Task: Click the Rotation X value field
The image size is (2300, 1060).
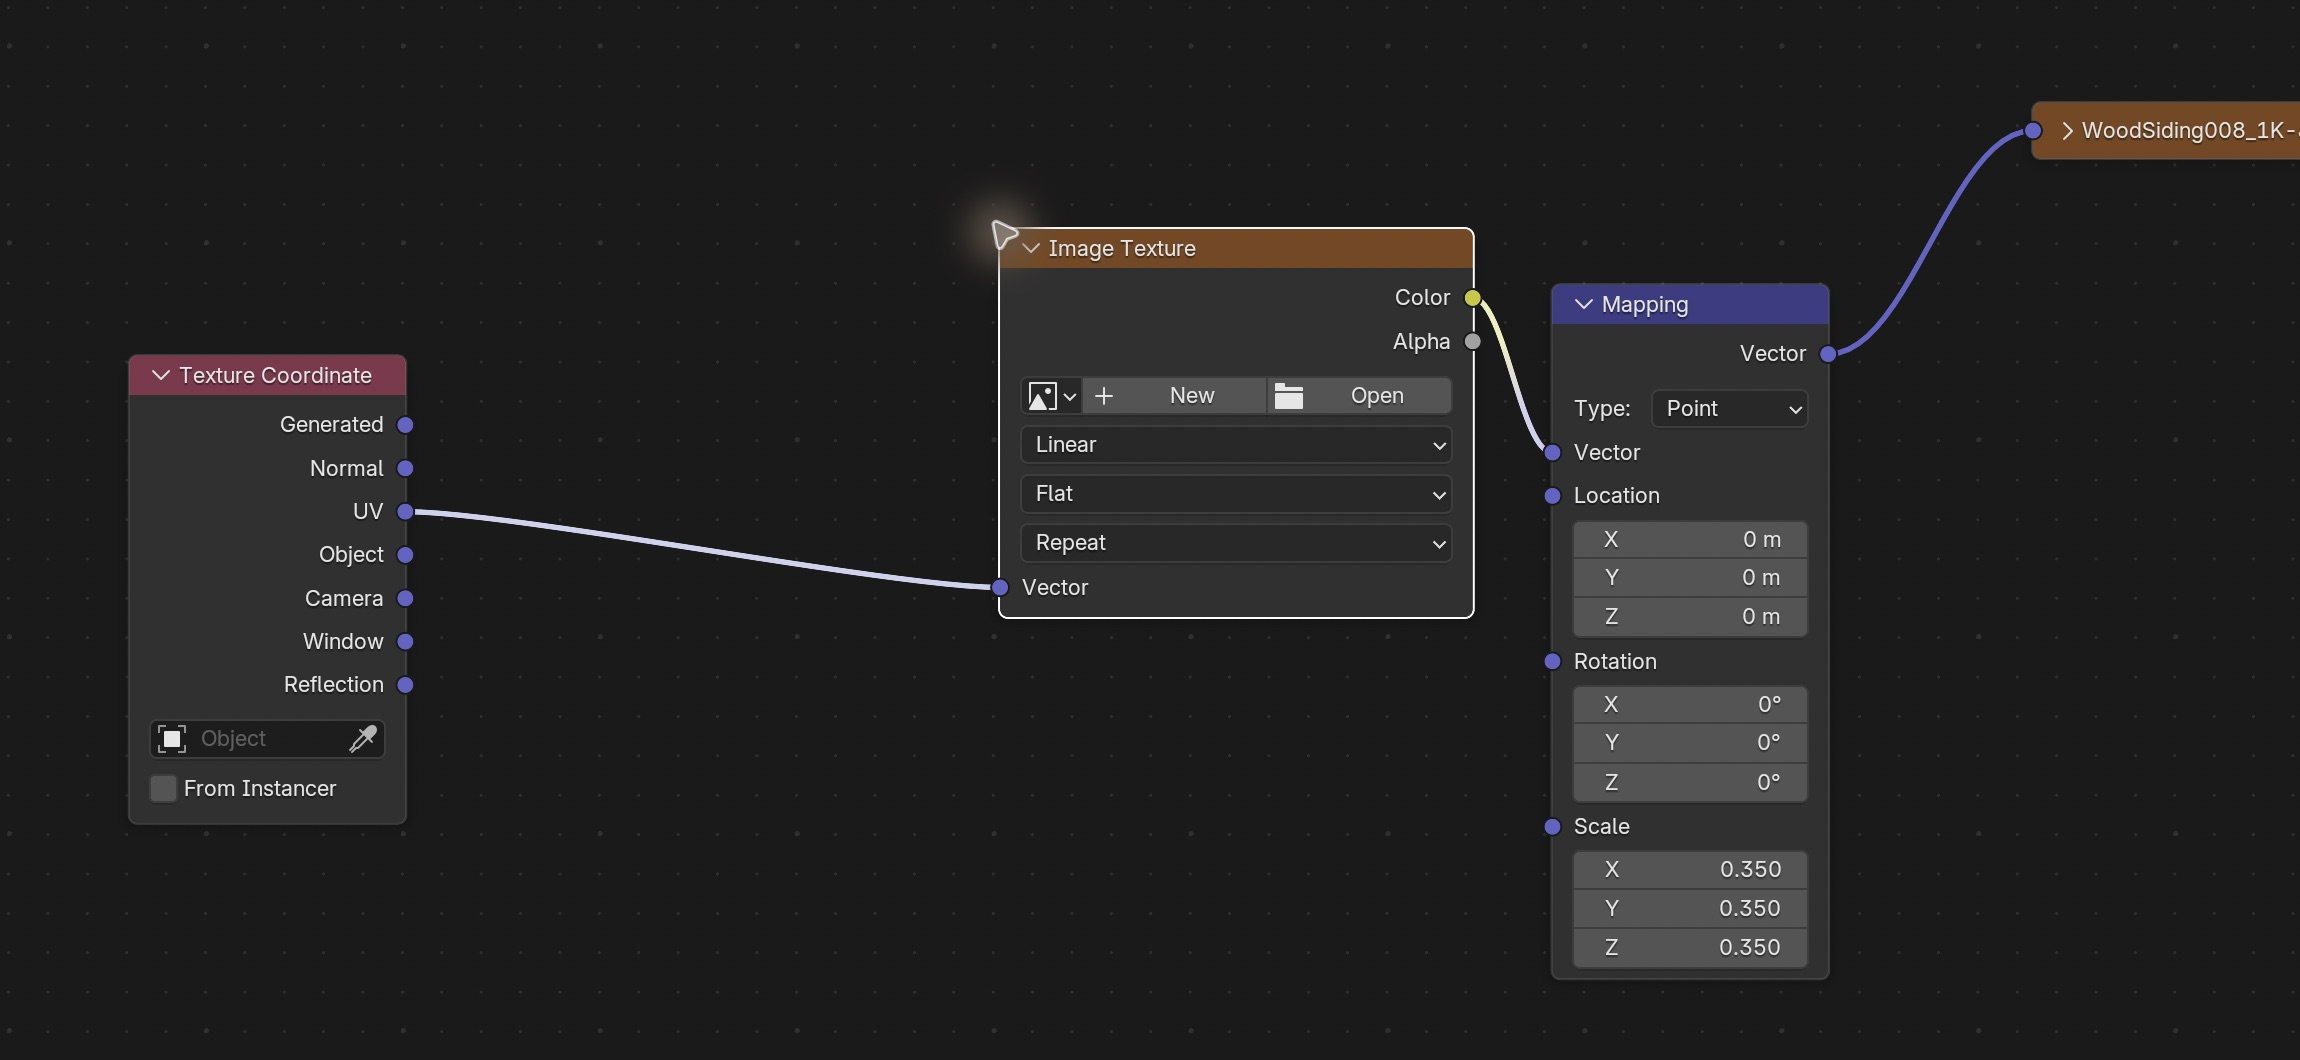Action: [1690, 705]
